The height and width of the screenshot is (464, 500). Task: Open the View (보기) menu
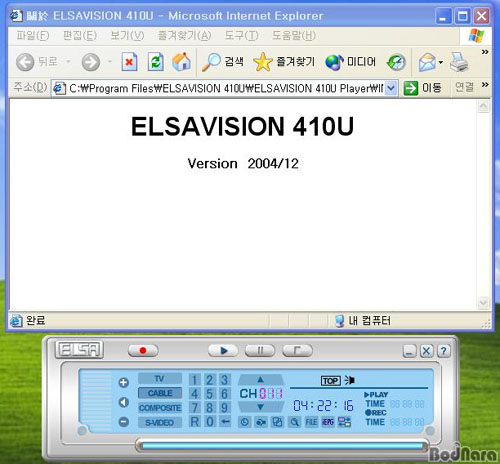tap(127, 35)
